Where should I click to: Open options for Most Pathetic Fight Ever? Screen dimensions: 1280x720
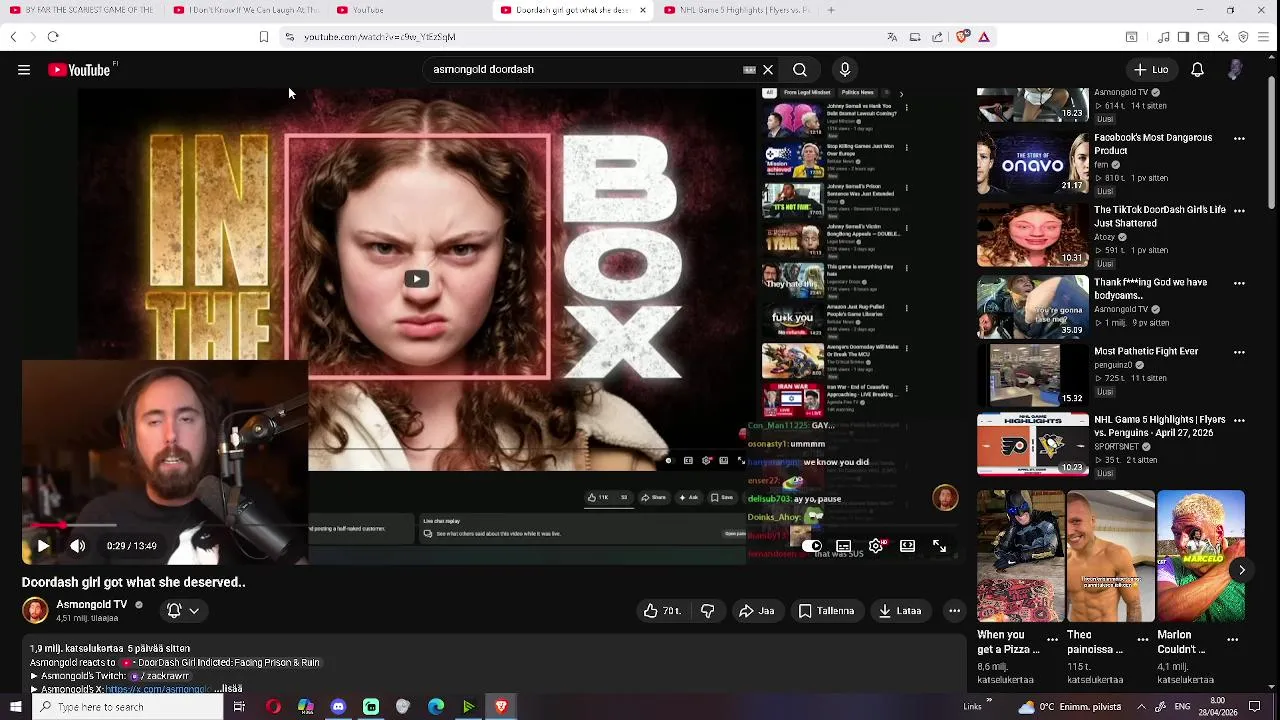click(1240, 353)
